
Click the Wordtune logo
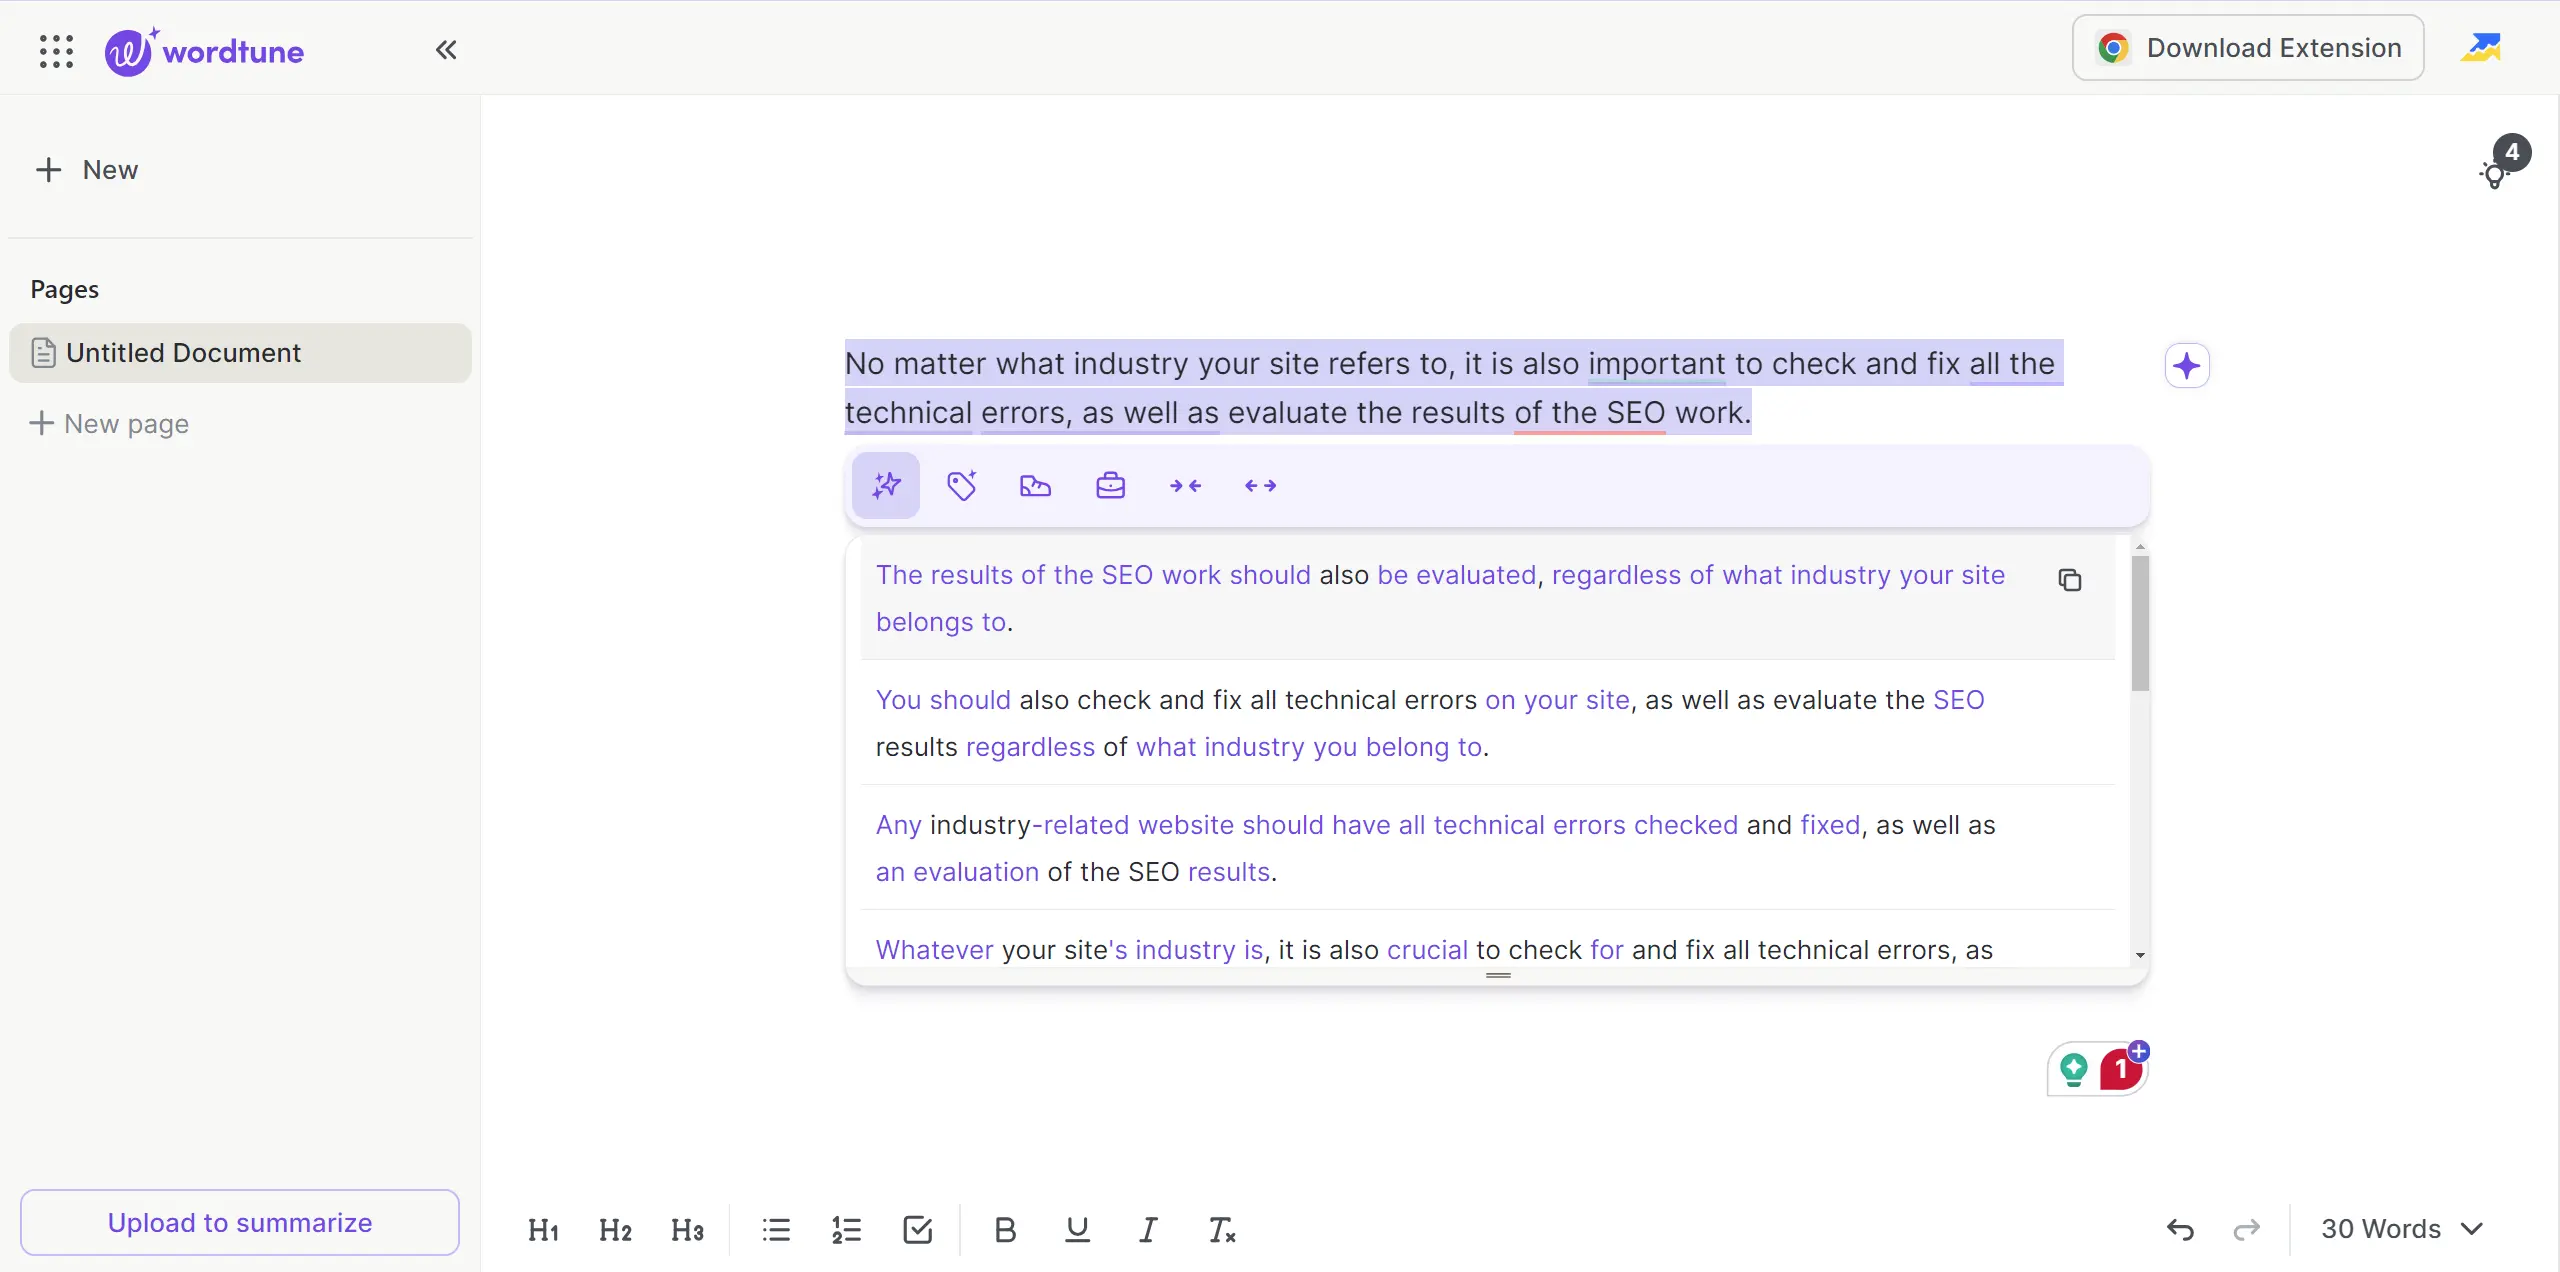tap(204, 51)
